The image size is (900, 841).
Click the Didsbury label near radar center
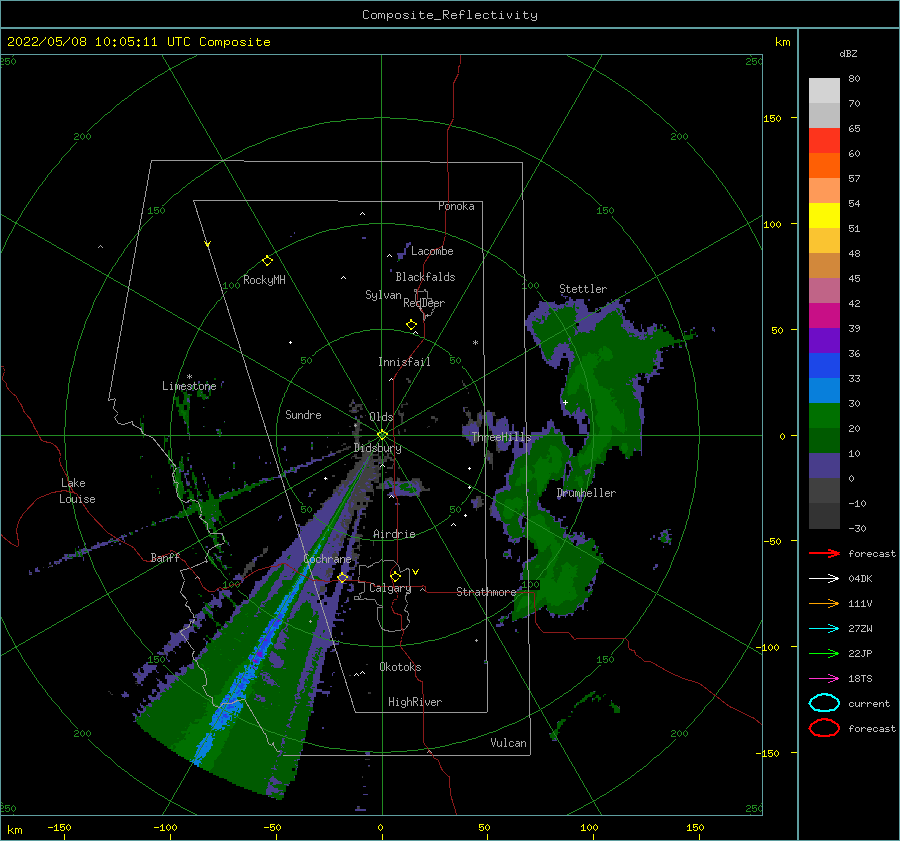(377, 448)
